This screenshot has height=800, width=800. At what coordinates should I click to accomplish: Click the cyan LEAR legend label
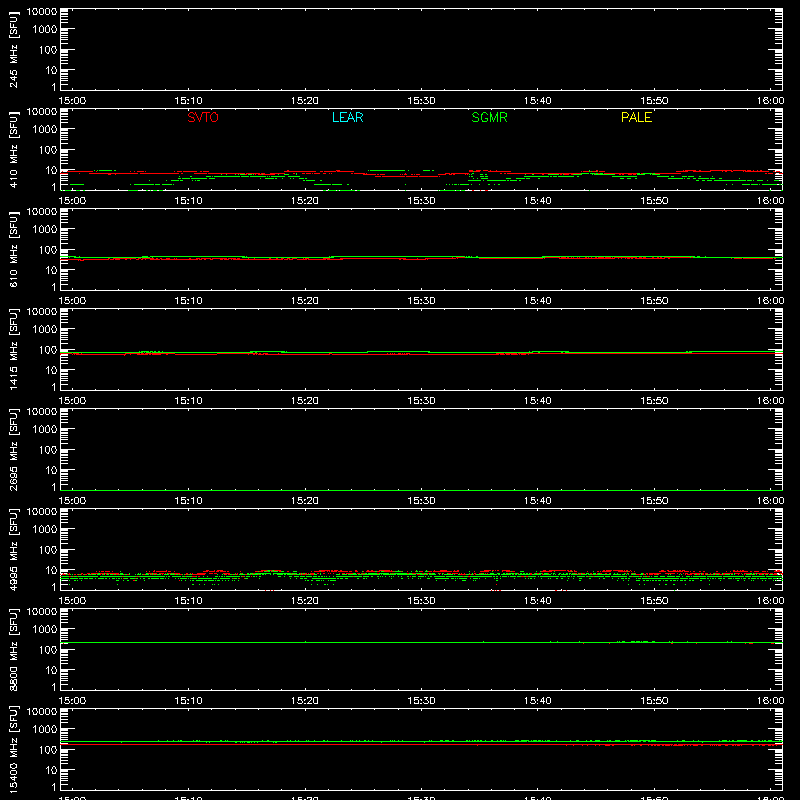(x=347, y=117)
